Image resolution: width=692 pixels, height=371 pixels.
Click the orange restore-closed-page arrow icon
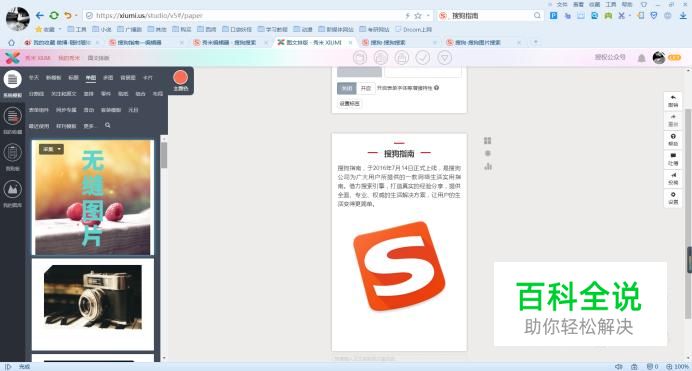pyautogui.click(x=68, y=15)
